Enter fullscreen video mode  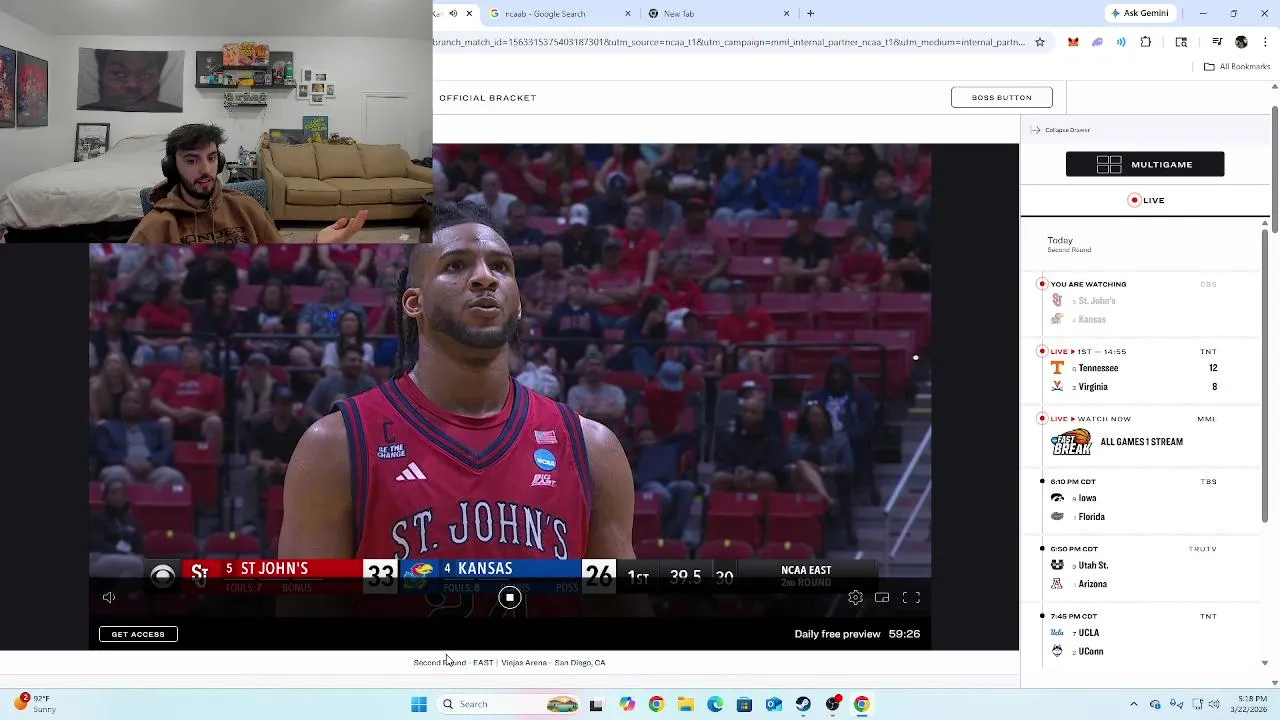click(911, 597)
